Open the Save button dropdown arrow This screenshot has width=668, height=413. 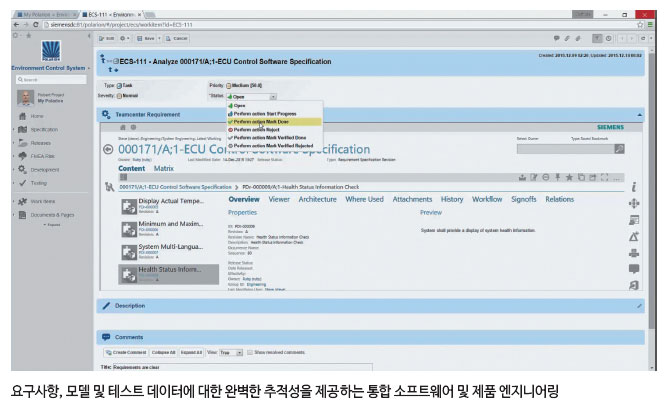159,38
